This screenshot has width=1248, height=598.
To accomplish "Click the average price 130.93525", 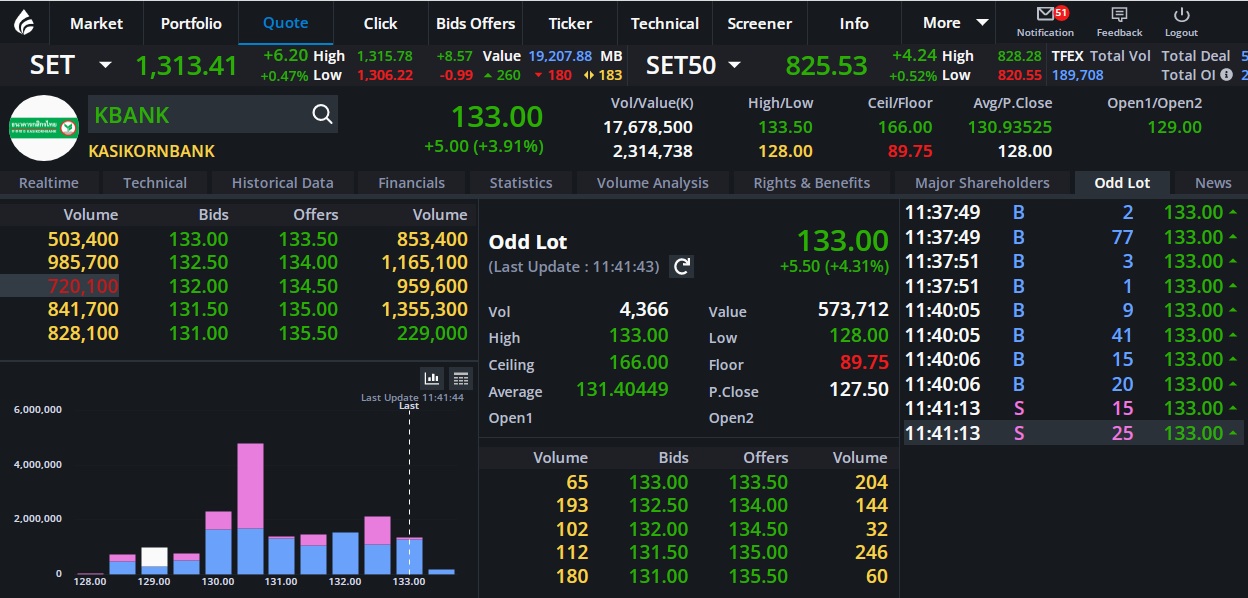I will point(1010,127).
